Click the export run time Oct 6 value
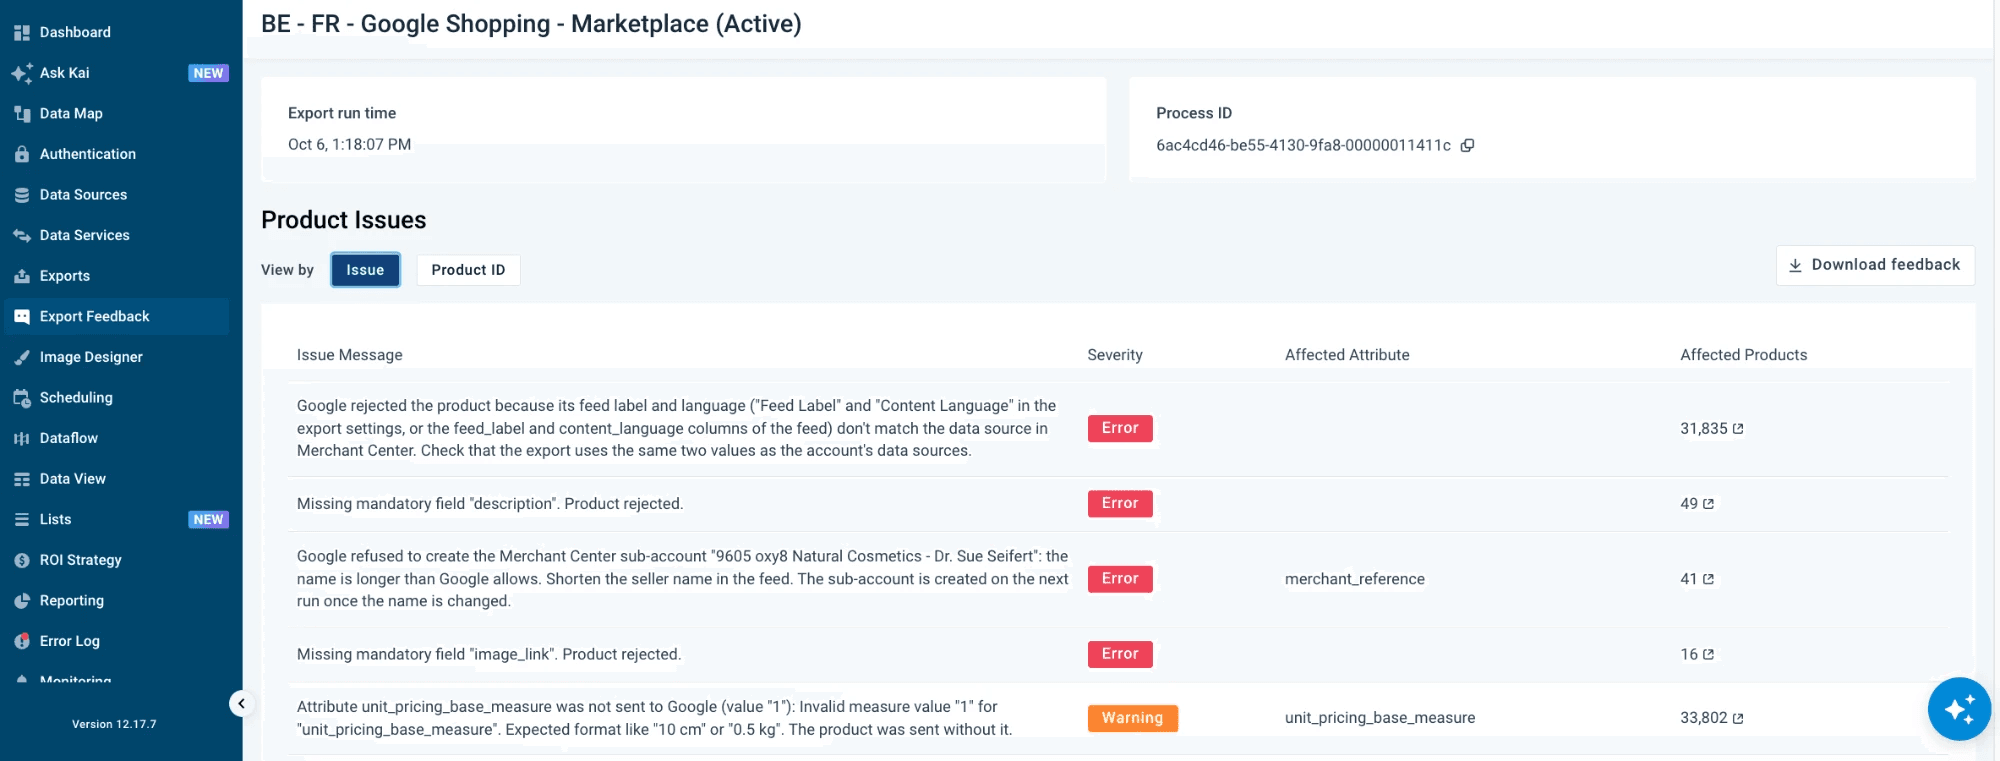The height and width of the screenshot is (761, 2000). [349, 145]
